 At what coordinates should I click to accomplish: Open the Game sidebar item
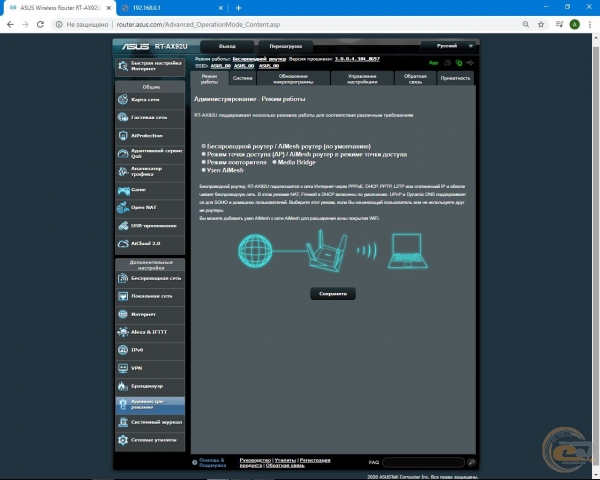point(150,190)
